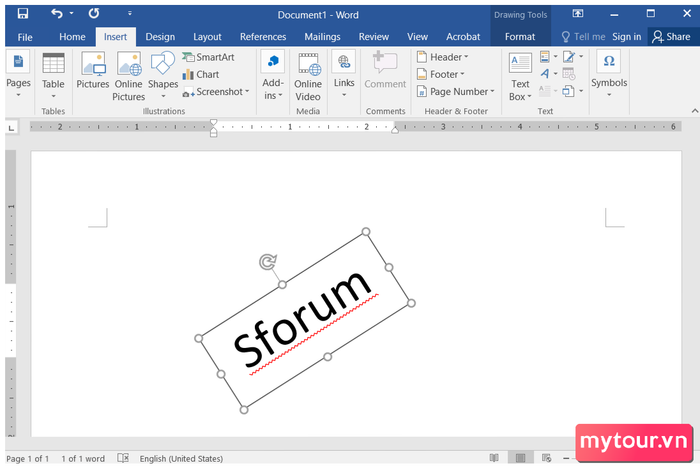Expand the Links dropdown
Viewport: 700px width, 471px height.
click(x=344, y=75)
